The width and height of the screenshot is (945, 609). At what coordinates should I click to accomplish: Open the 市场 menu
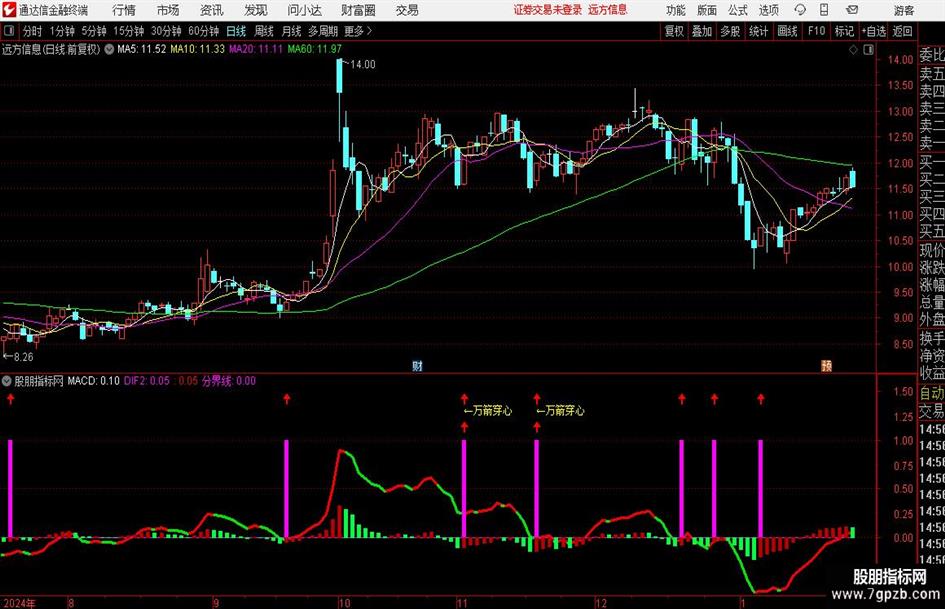point(168,10)
